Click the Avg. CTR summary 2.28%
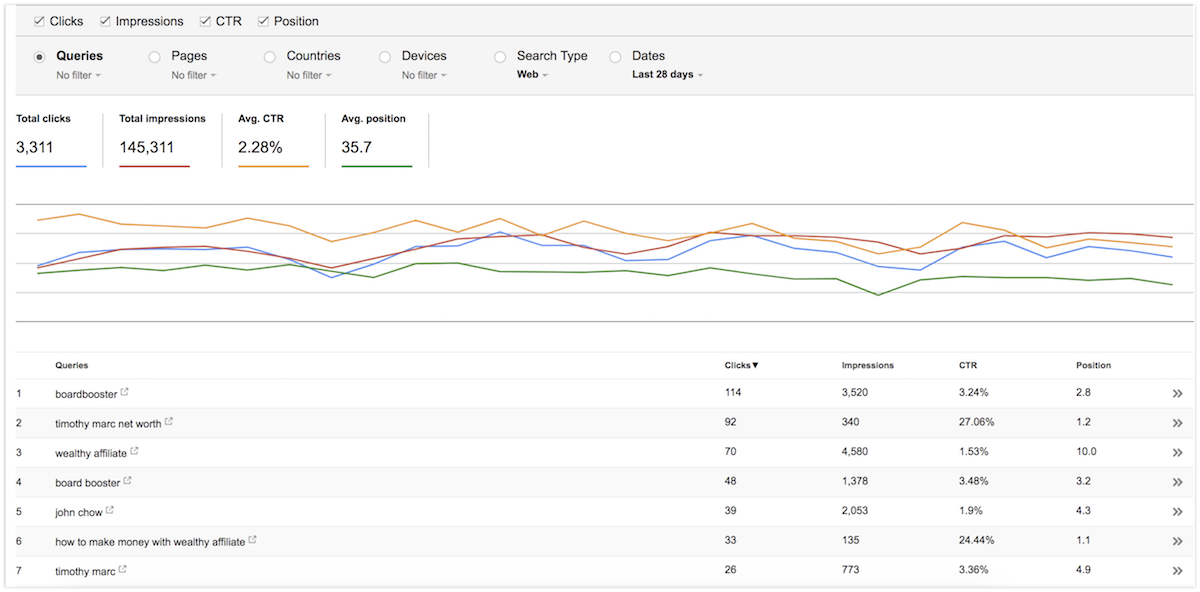 click(x=259, y=147)
